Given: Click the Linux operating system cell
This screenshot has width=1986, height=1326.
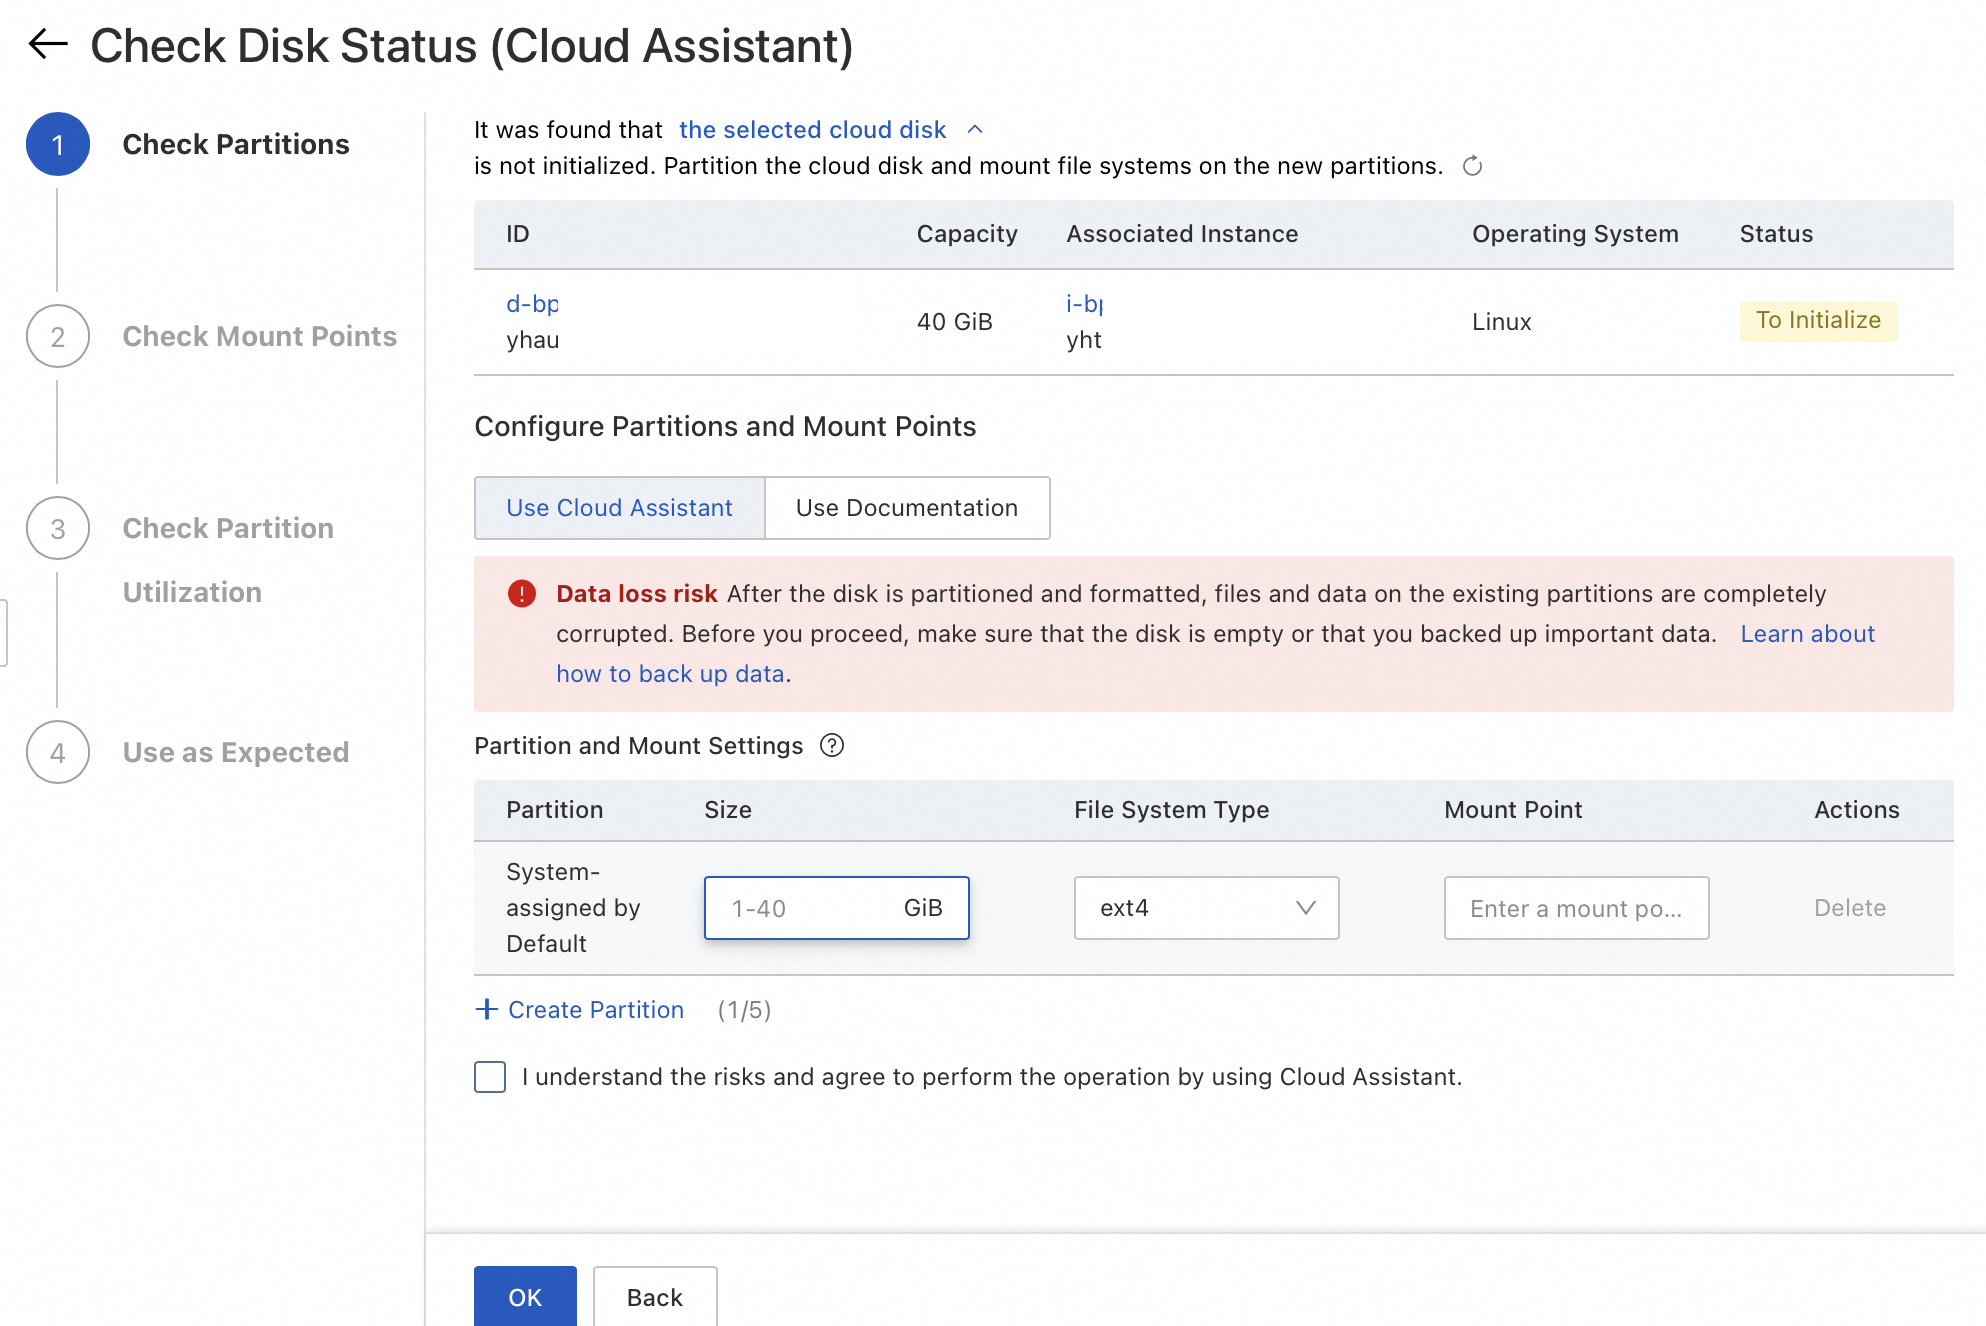Looking at the screenshot, I should [x=1502, y=322].
